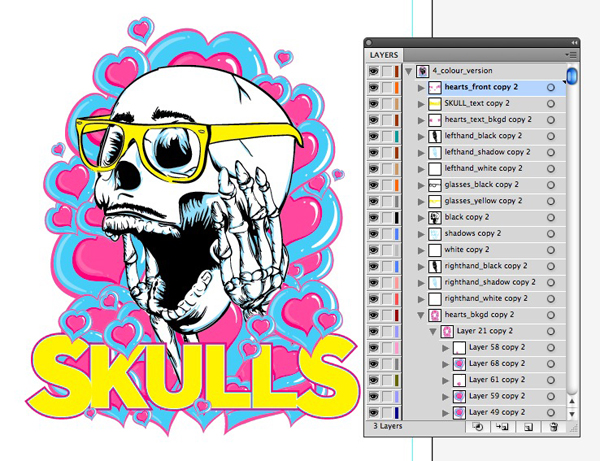This screenshot has width=600, height=461.
Task: Toggle visibility of righthand_white copy 2
Action: pyautogui.click(x=373, y=299)
